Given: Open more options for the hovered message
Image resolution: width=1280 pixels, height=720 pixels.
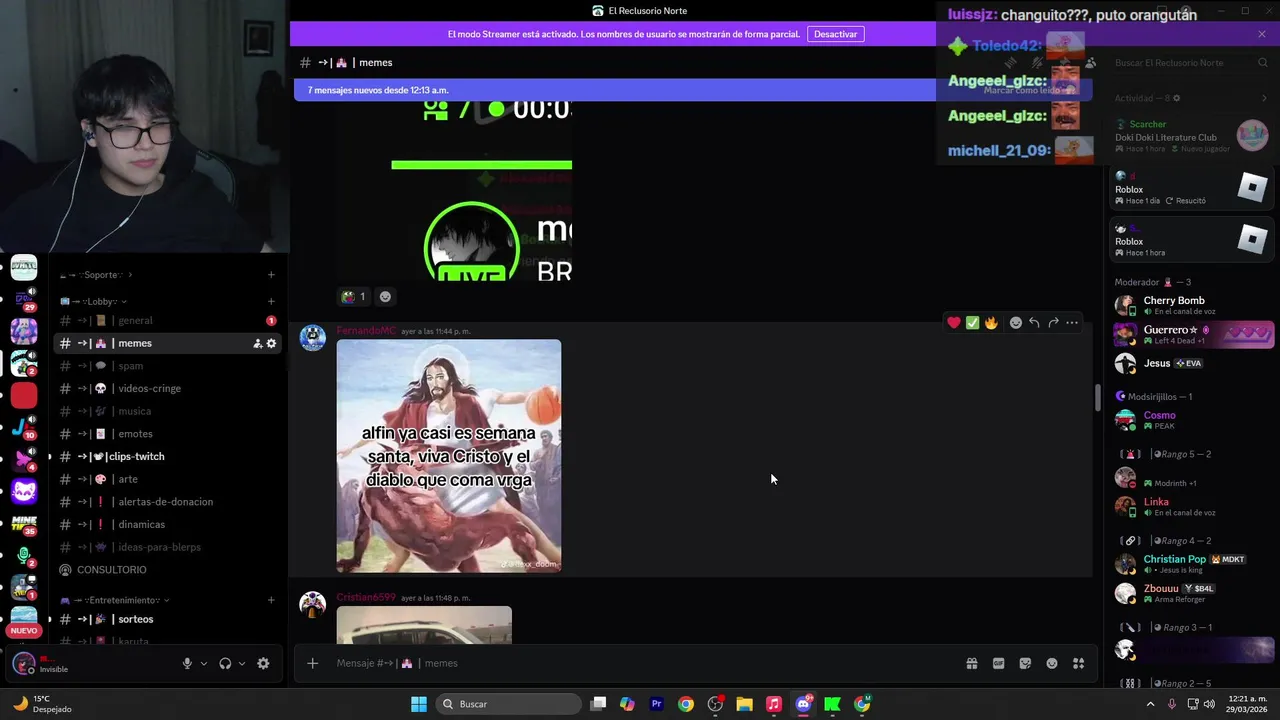Looking at the screenshot, I should coord(1072,322).
